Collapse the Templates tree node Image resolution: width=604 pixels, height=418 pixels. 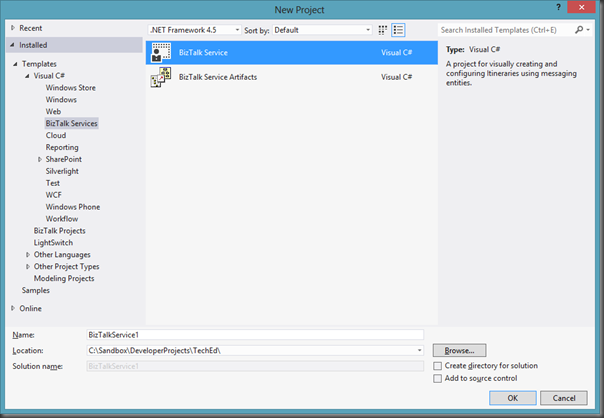(x=15, y=64)
